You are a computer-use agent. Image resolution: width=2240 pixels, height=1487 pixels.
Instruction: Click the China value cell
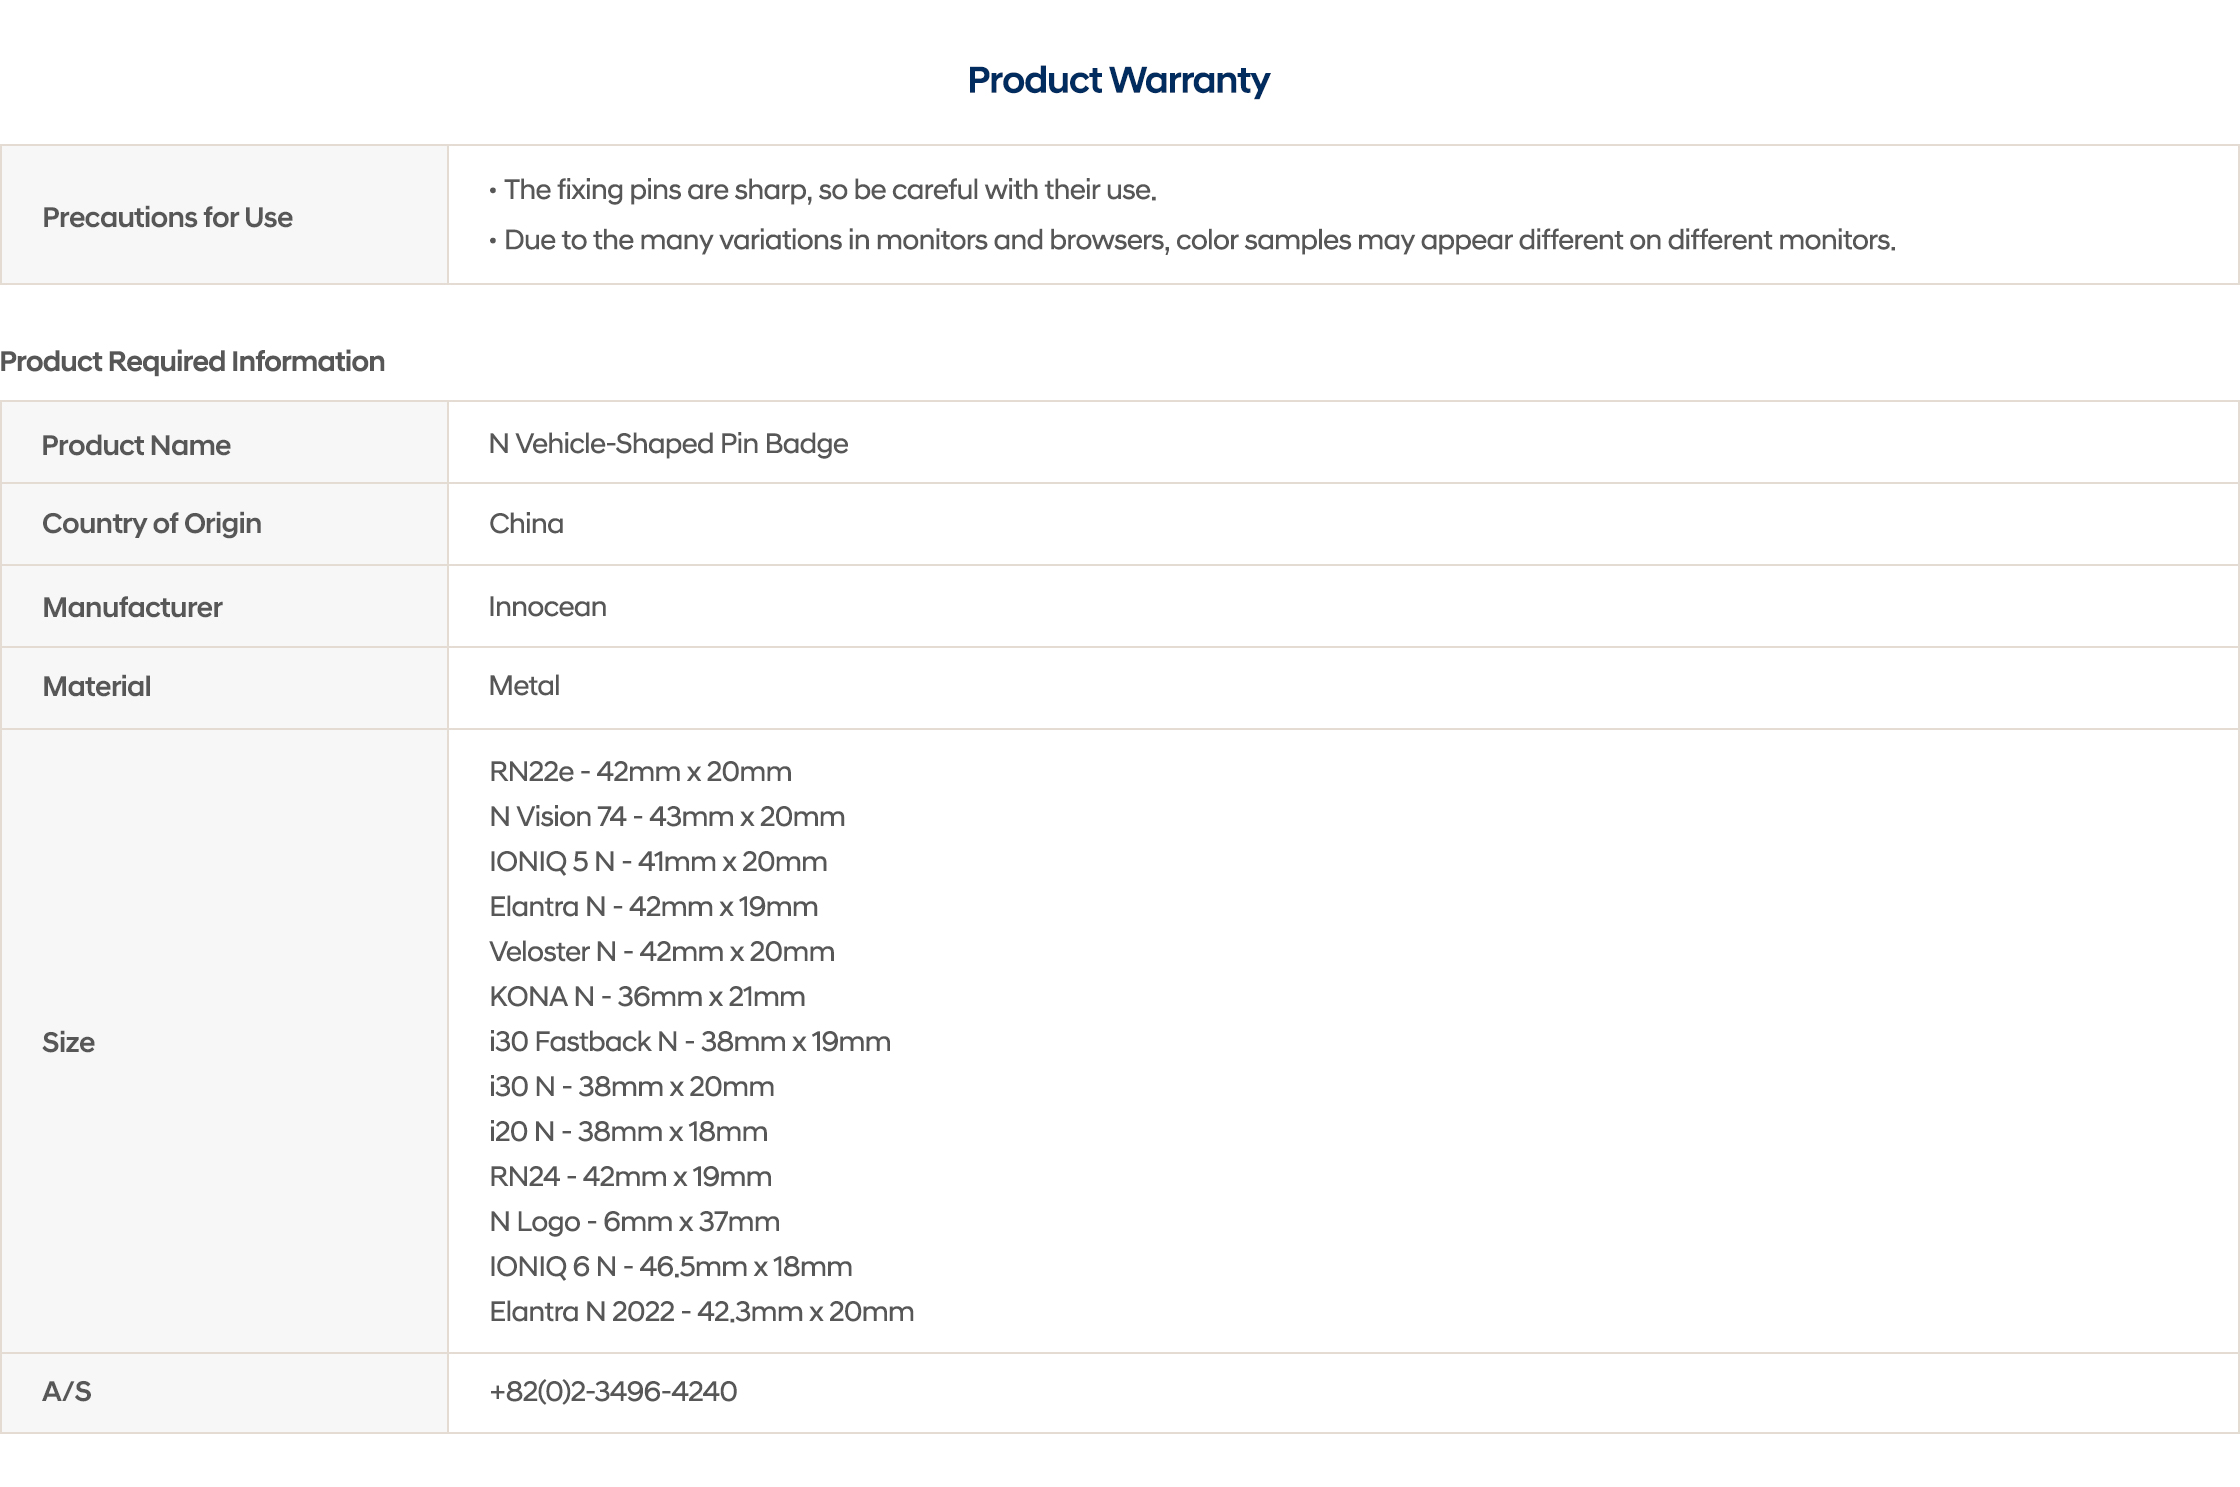526,523
